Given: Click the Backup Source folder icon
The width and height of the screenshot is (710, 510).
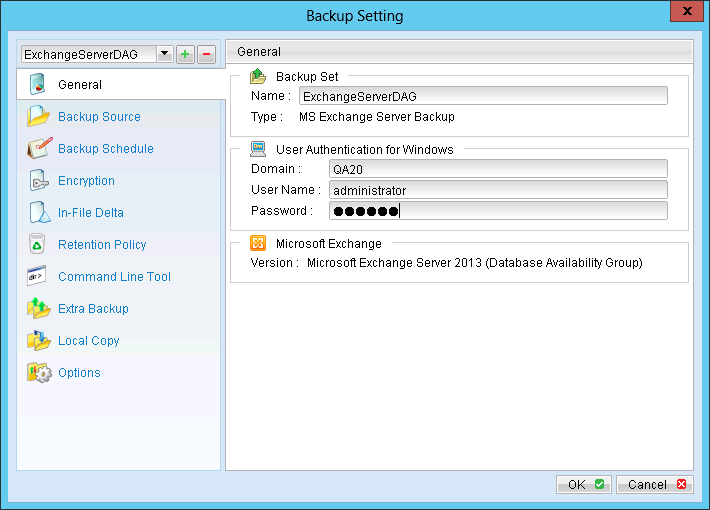Looking at the screenshot, I should (39, 117).
